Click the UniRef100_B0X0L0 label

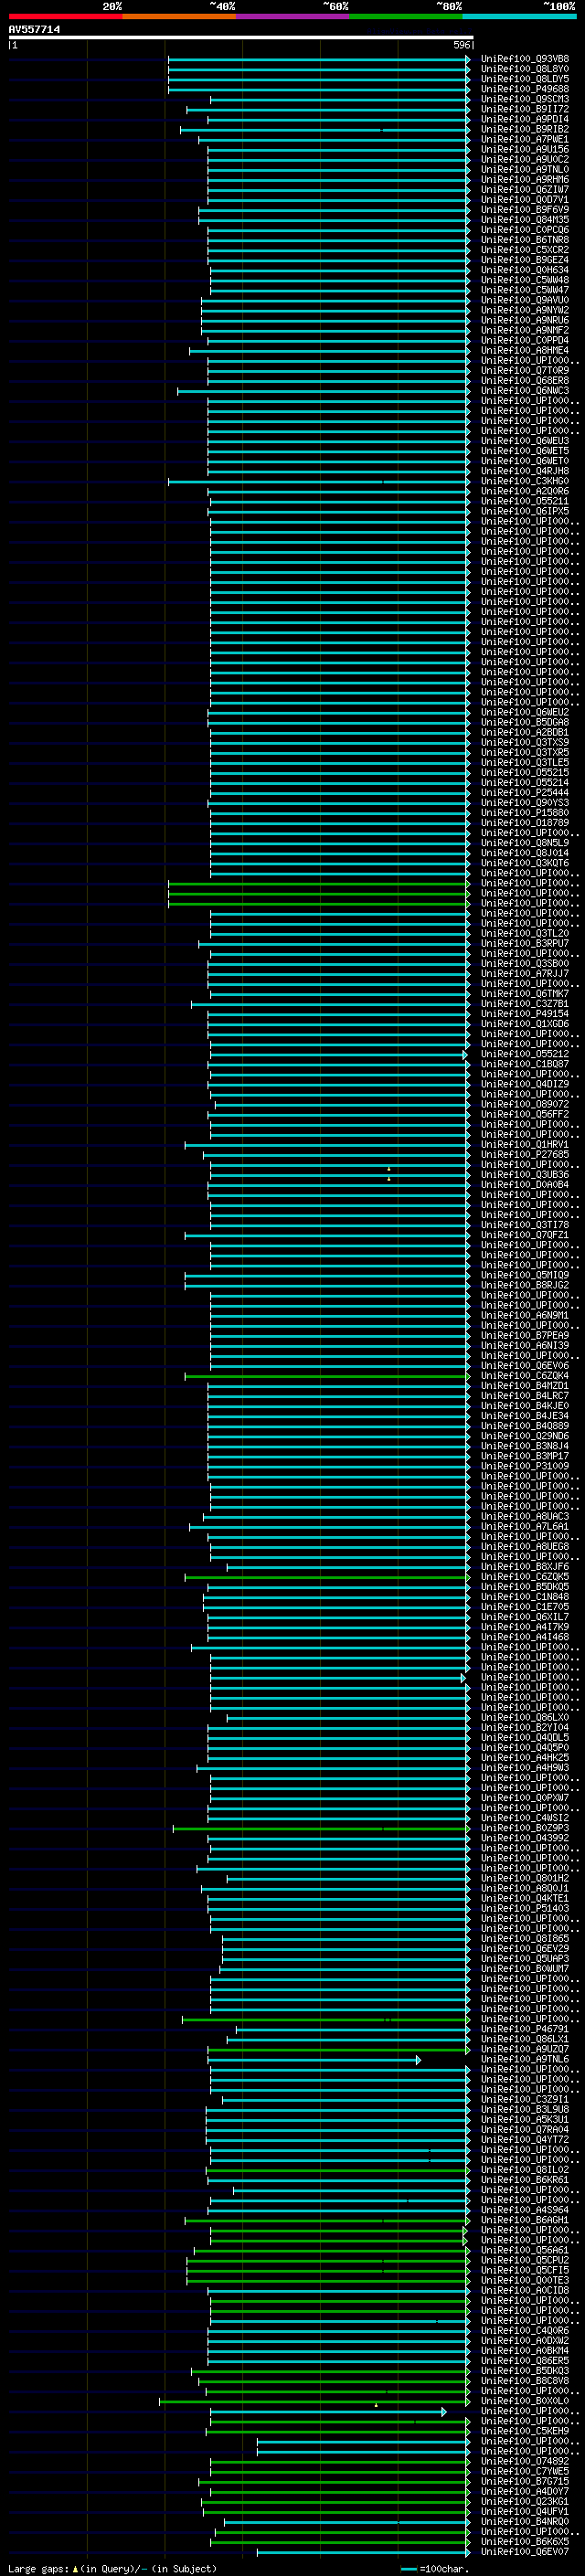[525, 2401]
